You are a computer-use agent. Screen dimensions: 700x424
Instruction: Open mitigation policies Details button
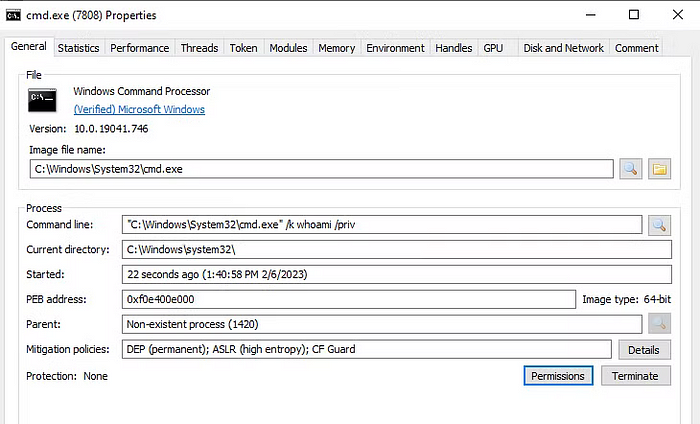pyautogui.click(x=644, y=350)
